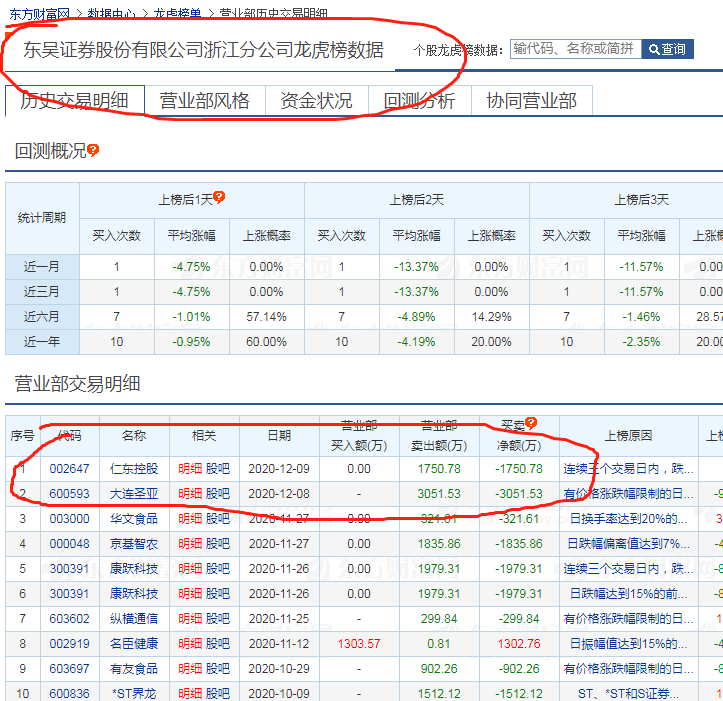Screen dimensions: 723x701
Task: Open the 名臣健康 stock name link
Action: click(x=134, y=643)
